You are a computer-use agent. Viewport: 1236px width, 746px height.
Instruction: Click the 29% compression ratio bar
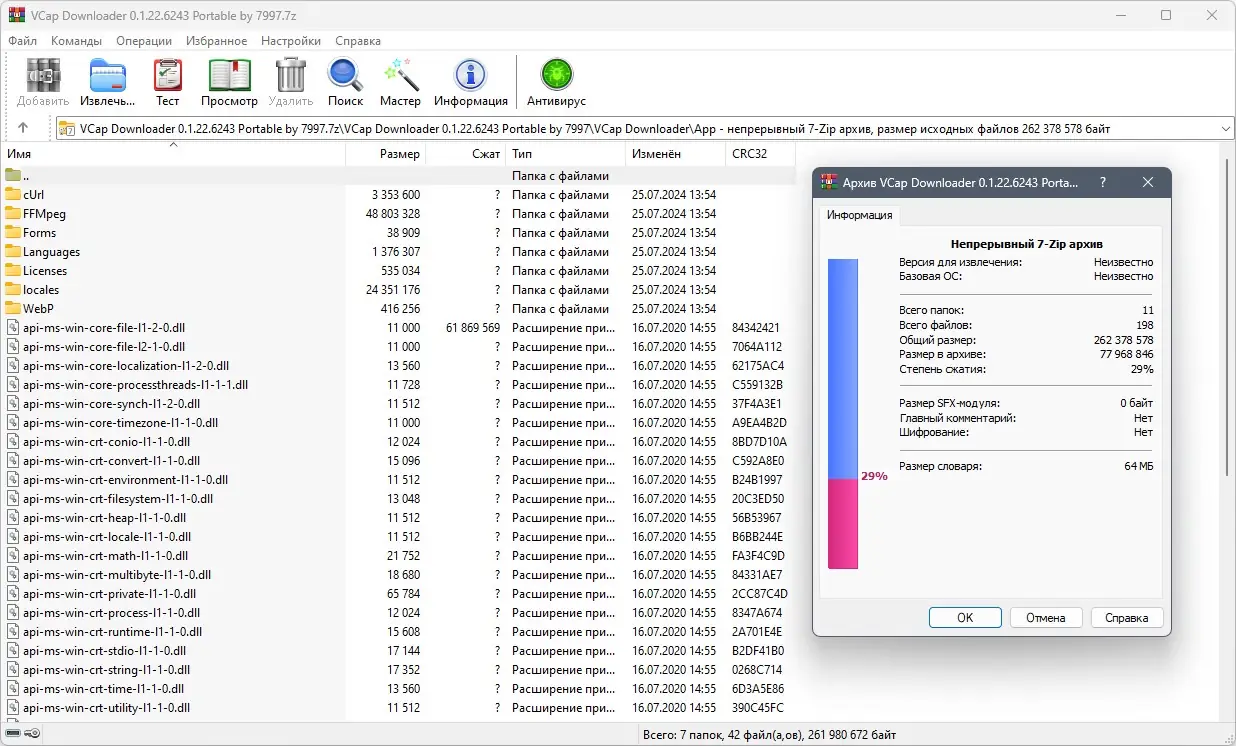[843, 414]
